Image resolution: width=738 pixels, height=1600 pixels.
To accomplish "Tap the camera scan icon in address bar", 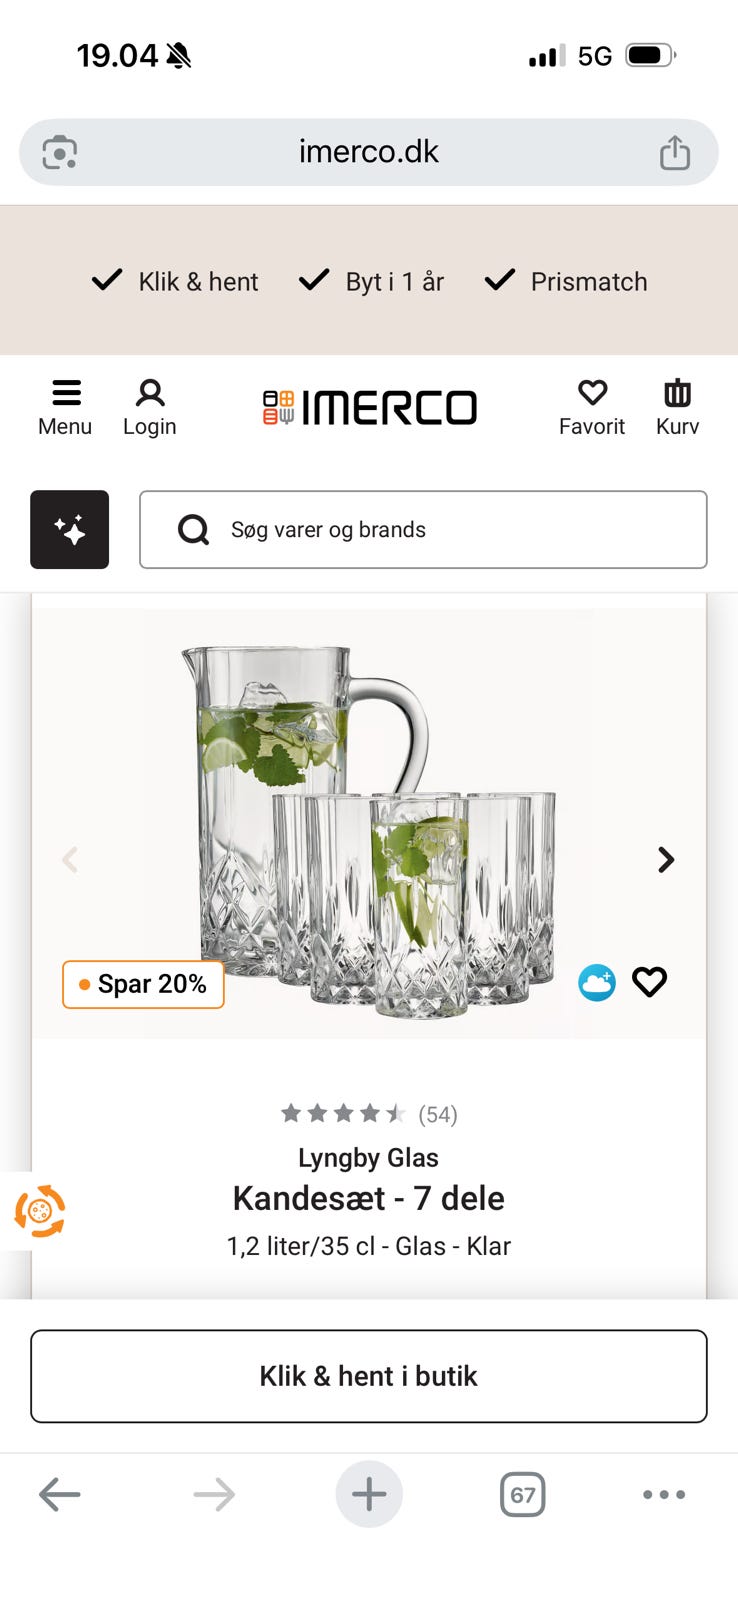I will tap(60, 153).
